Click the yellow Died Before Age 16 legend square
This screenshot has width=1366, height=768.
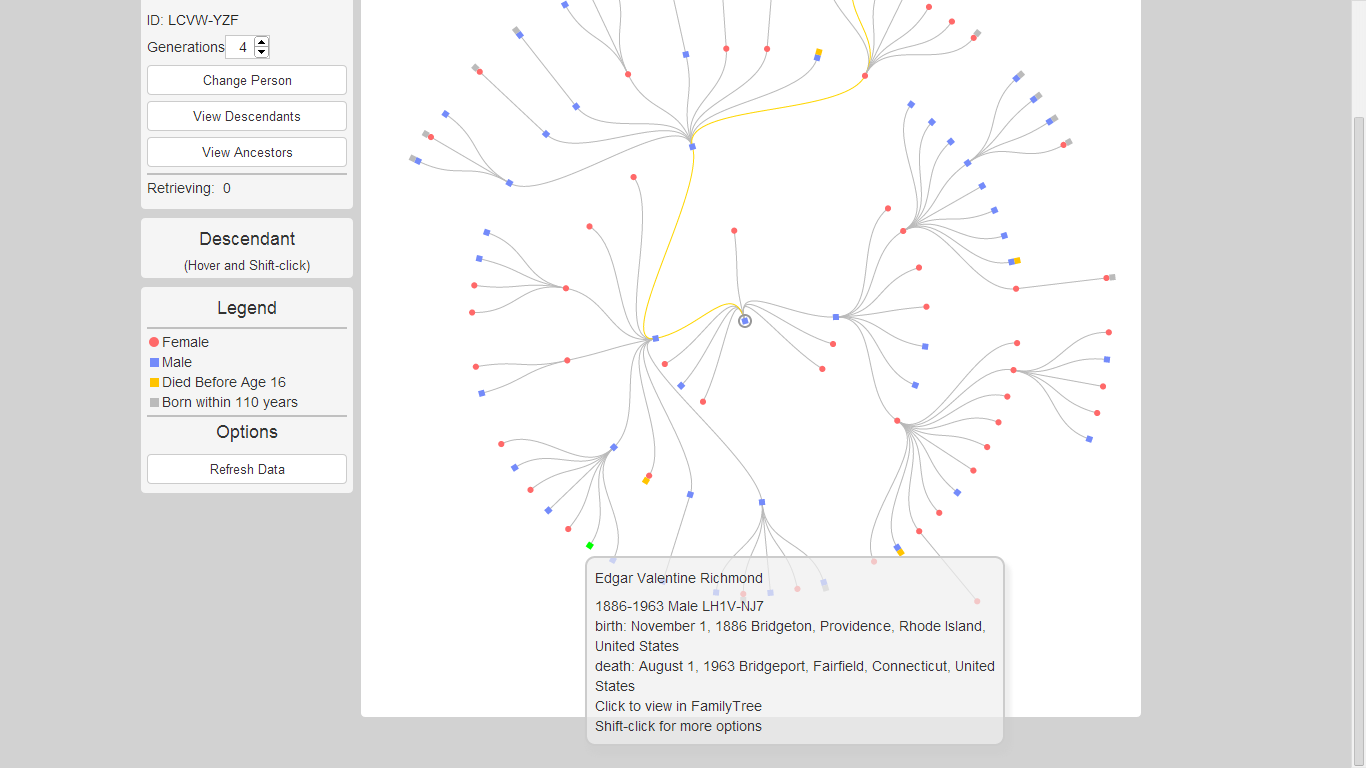pyautogui.click(x=153, y=382)
